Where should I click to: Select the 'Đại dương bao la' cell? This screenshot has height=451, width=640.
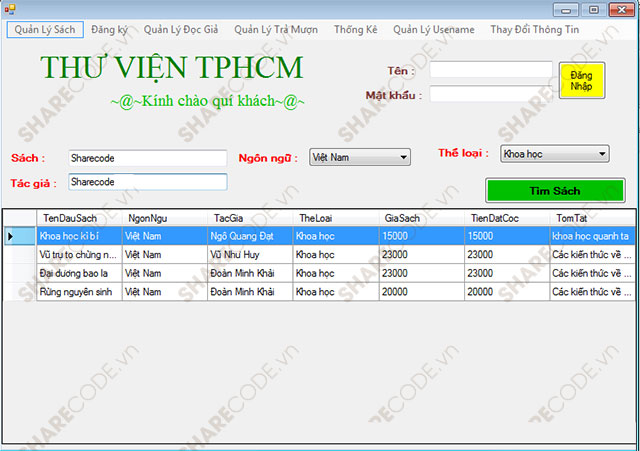click(79, 273)
